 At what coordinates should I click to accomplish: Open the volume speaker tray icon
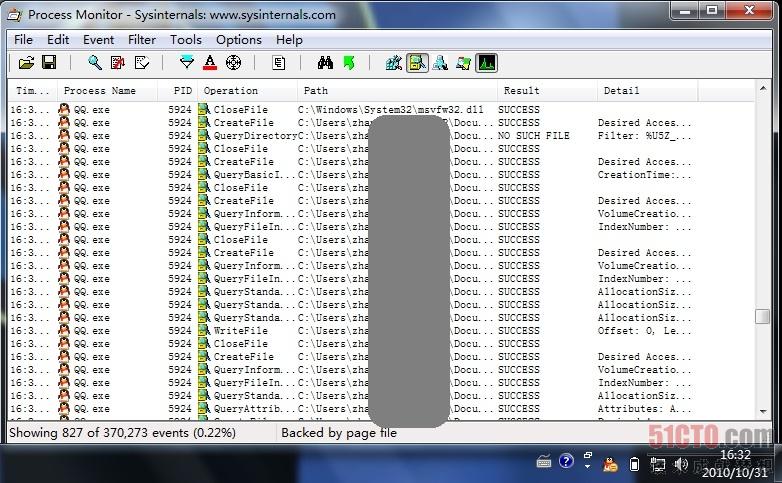(681, 465)
